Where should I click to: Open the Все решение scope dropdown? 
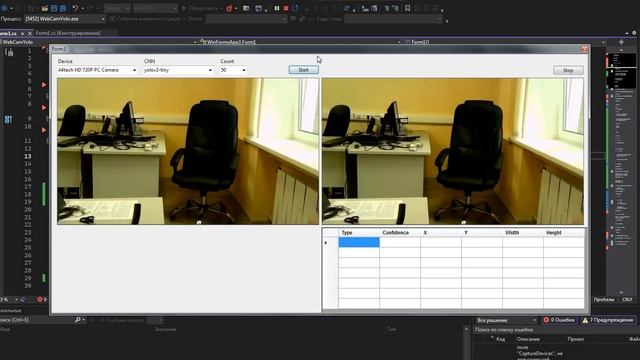(x=506, y=320)
